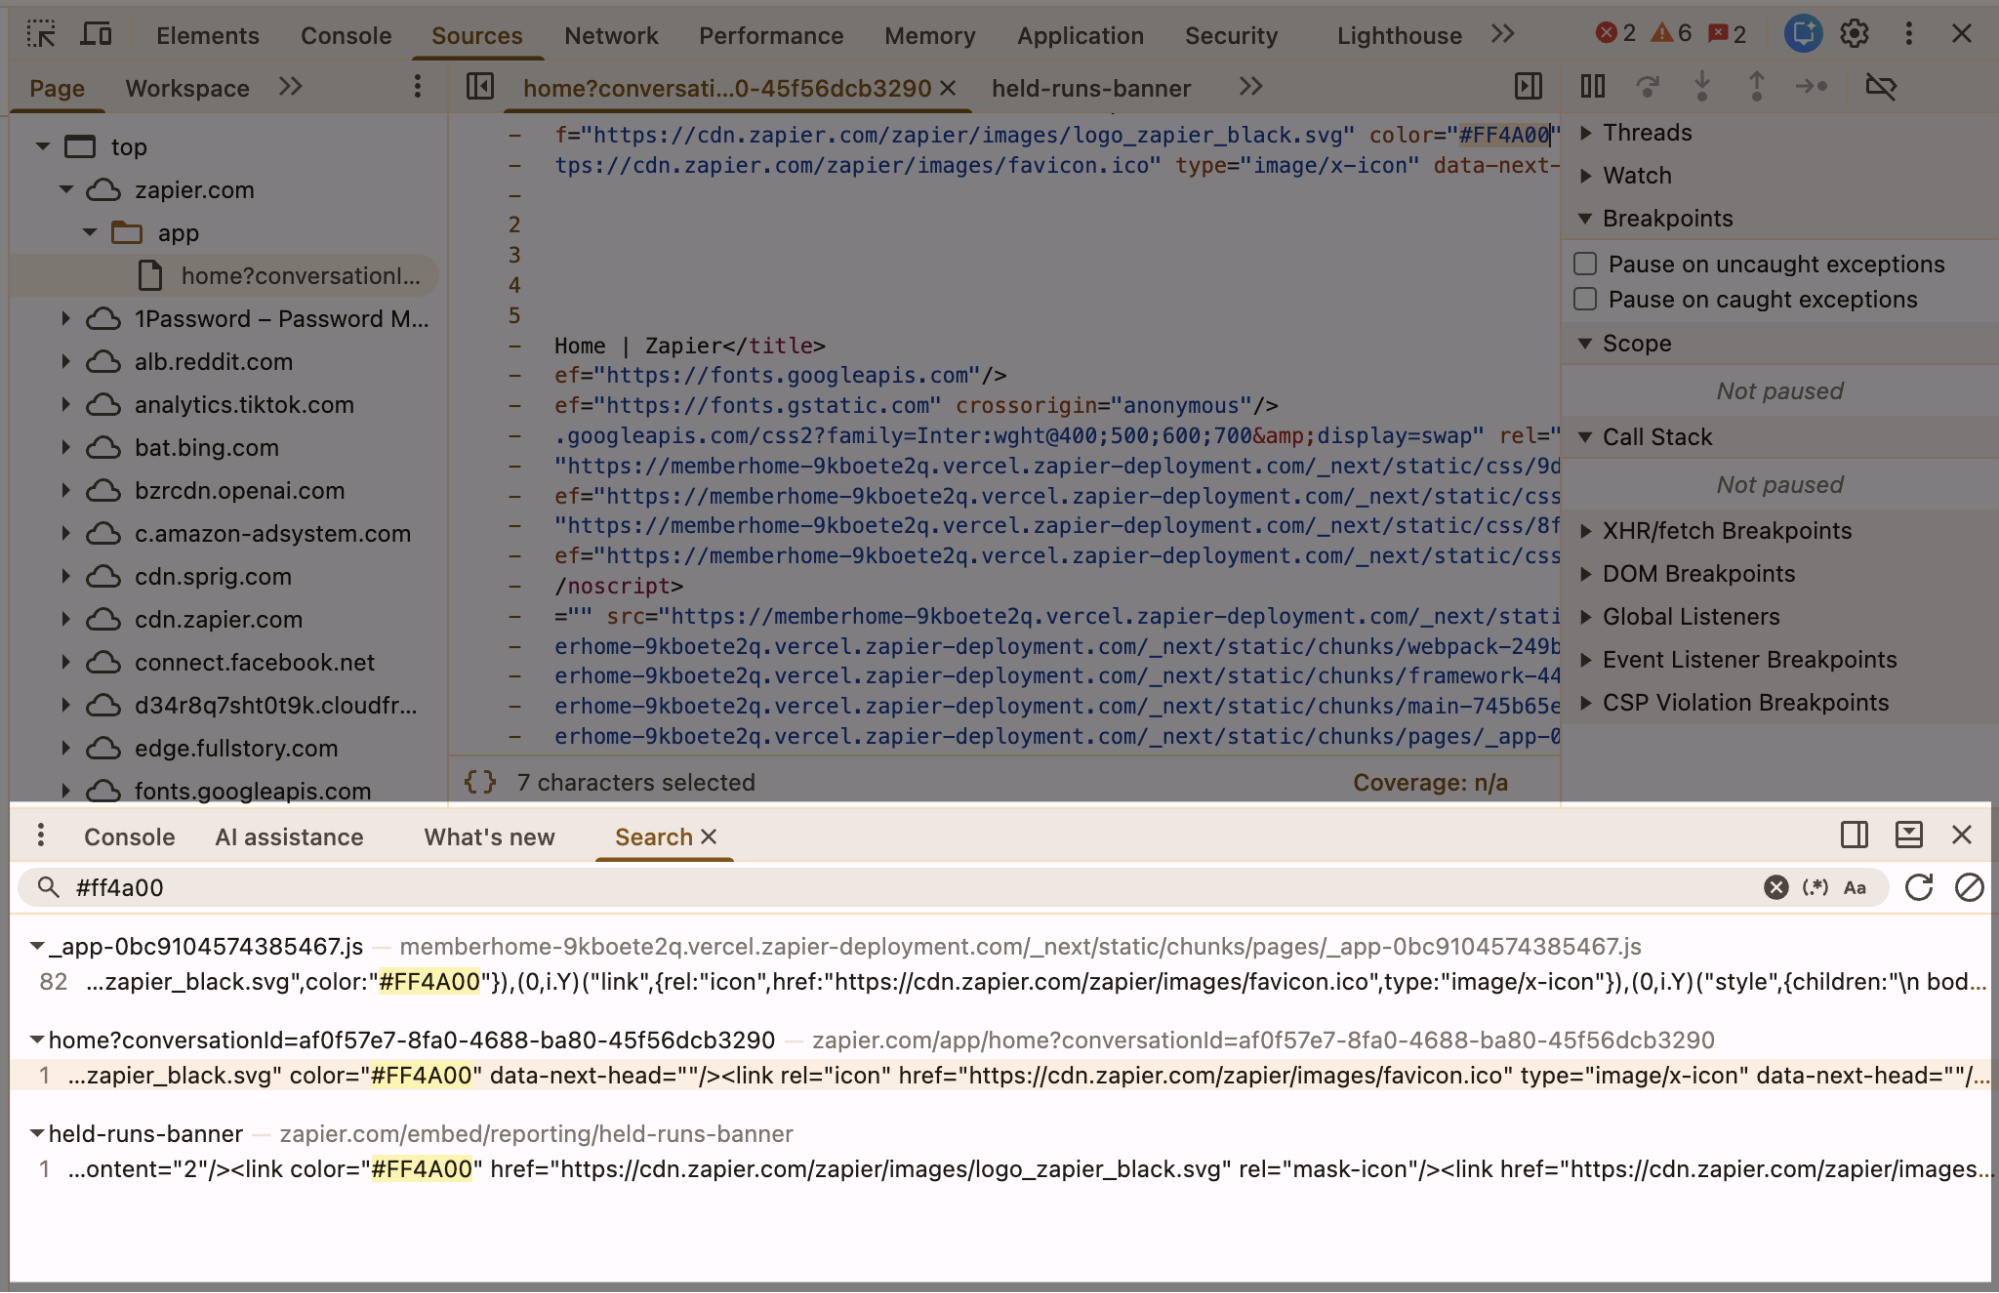
Task: Expand the Global Listeners section
Action: click(1586, 617)
